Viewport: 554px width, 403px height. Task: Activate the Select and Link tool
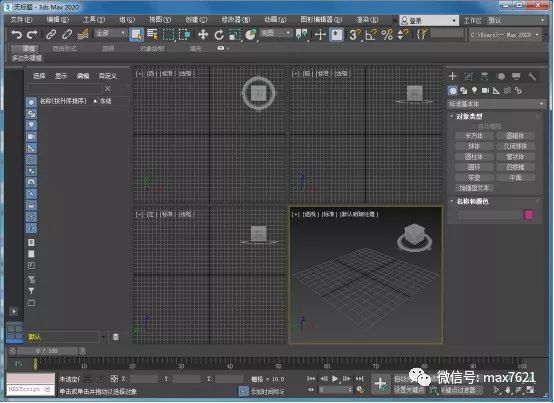point(51,34)
